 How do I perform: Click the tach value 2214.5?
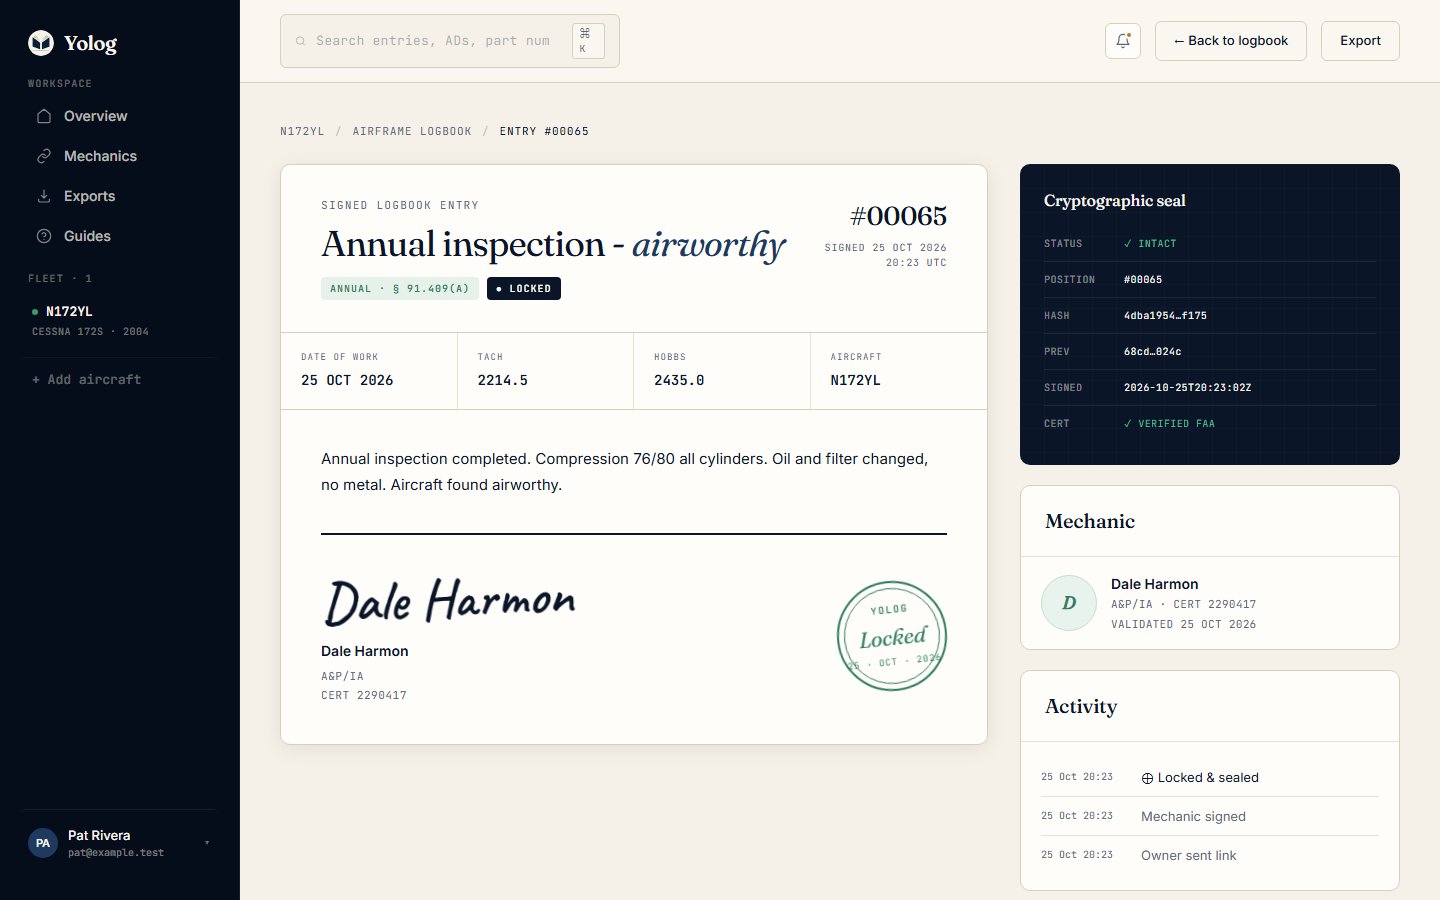pos(503,380)
